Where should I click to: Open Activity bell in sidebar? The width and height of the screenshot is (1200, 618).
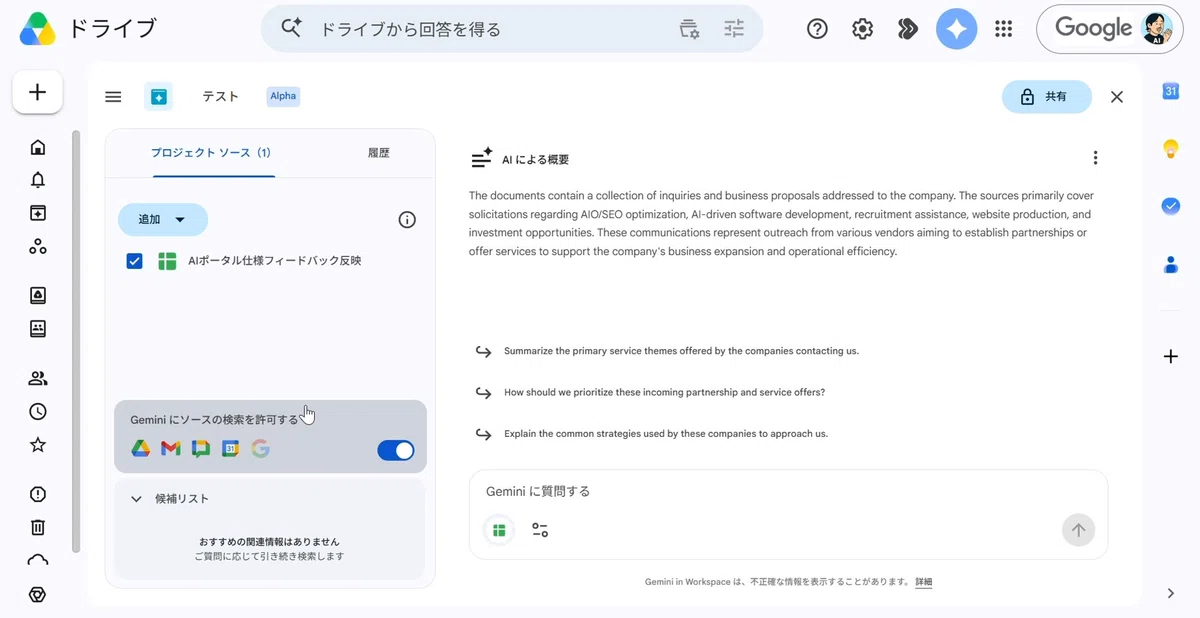click(38, 180)
